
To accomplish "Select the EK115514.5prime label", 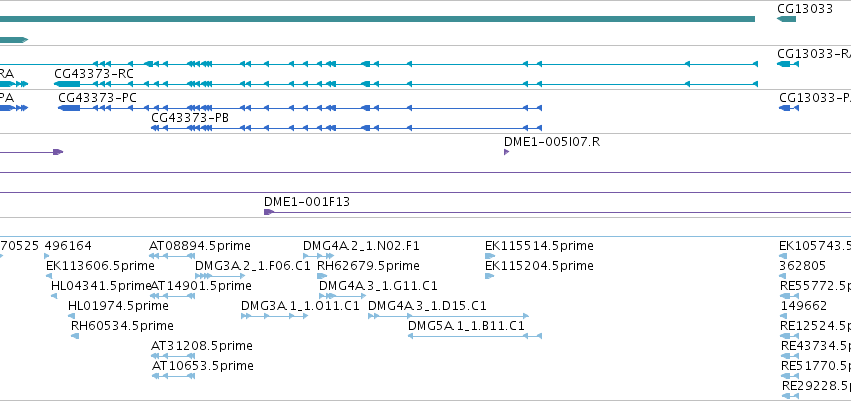I will tap(539, 246).
